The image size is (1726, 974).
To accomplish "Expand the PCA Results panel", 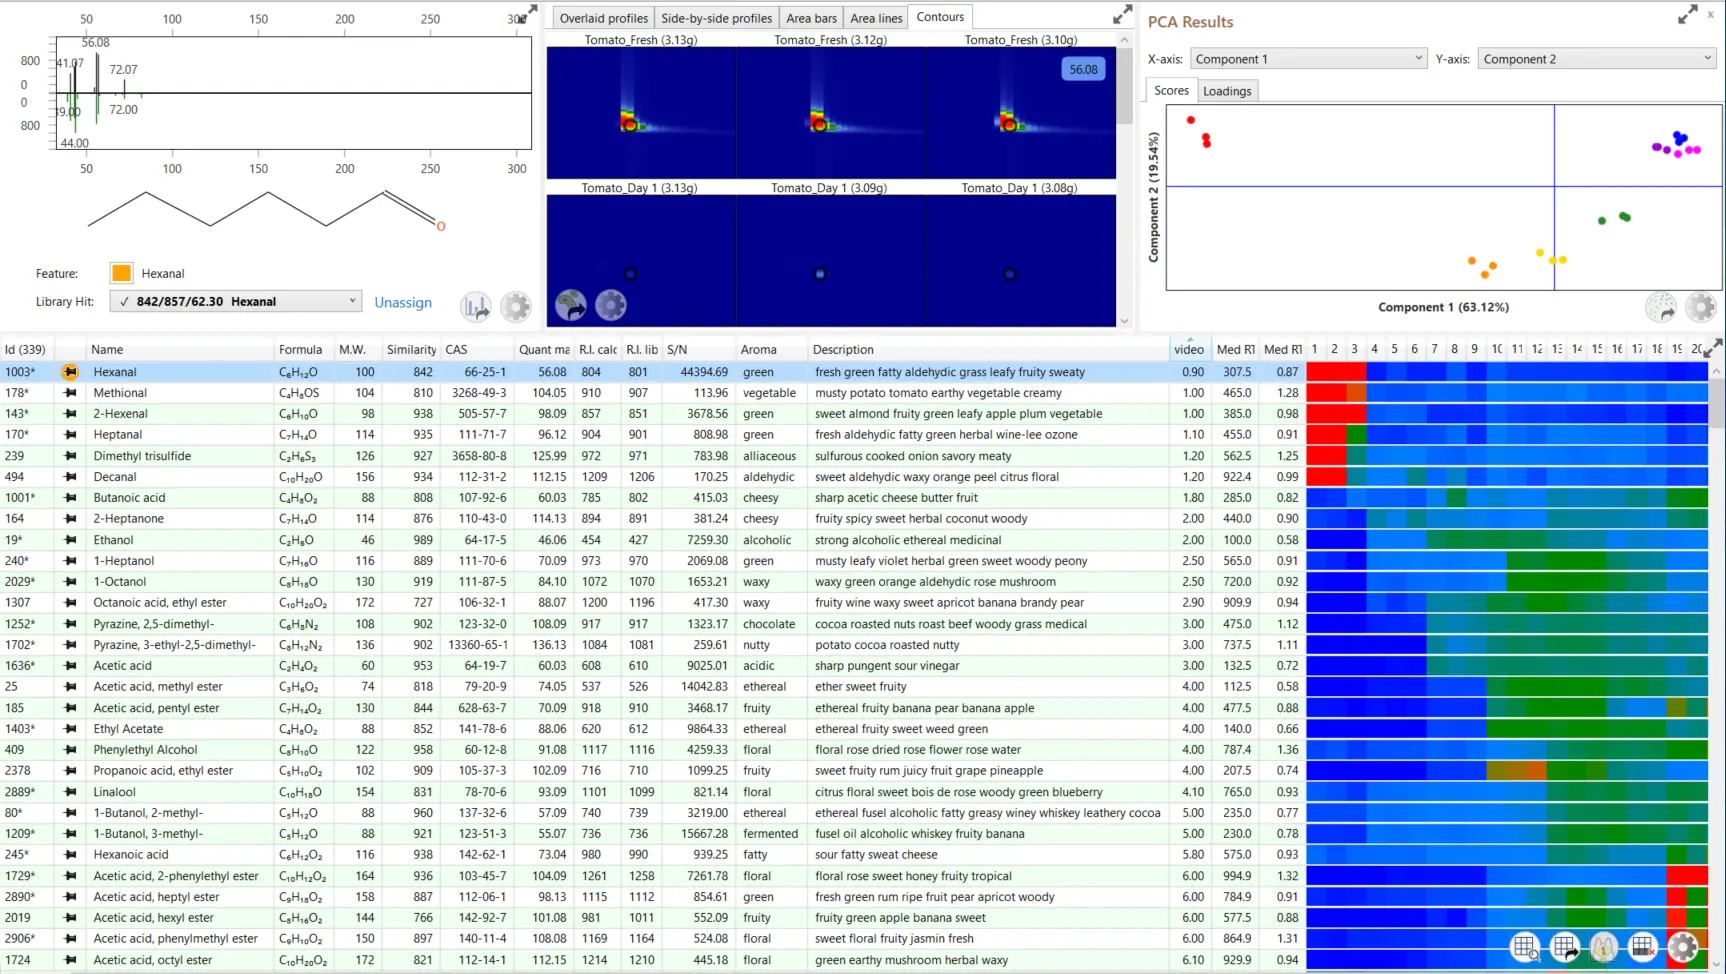I will tap(1688, 14).
